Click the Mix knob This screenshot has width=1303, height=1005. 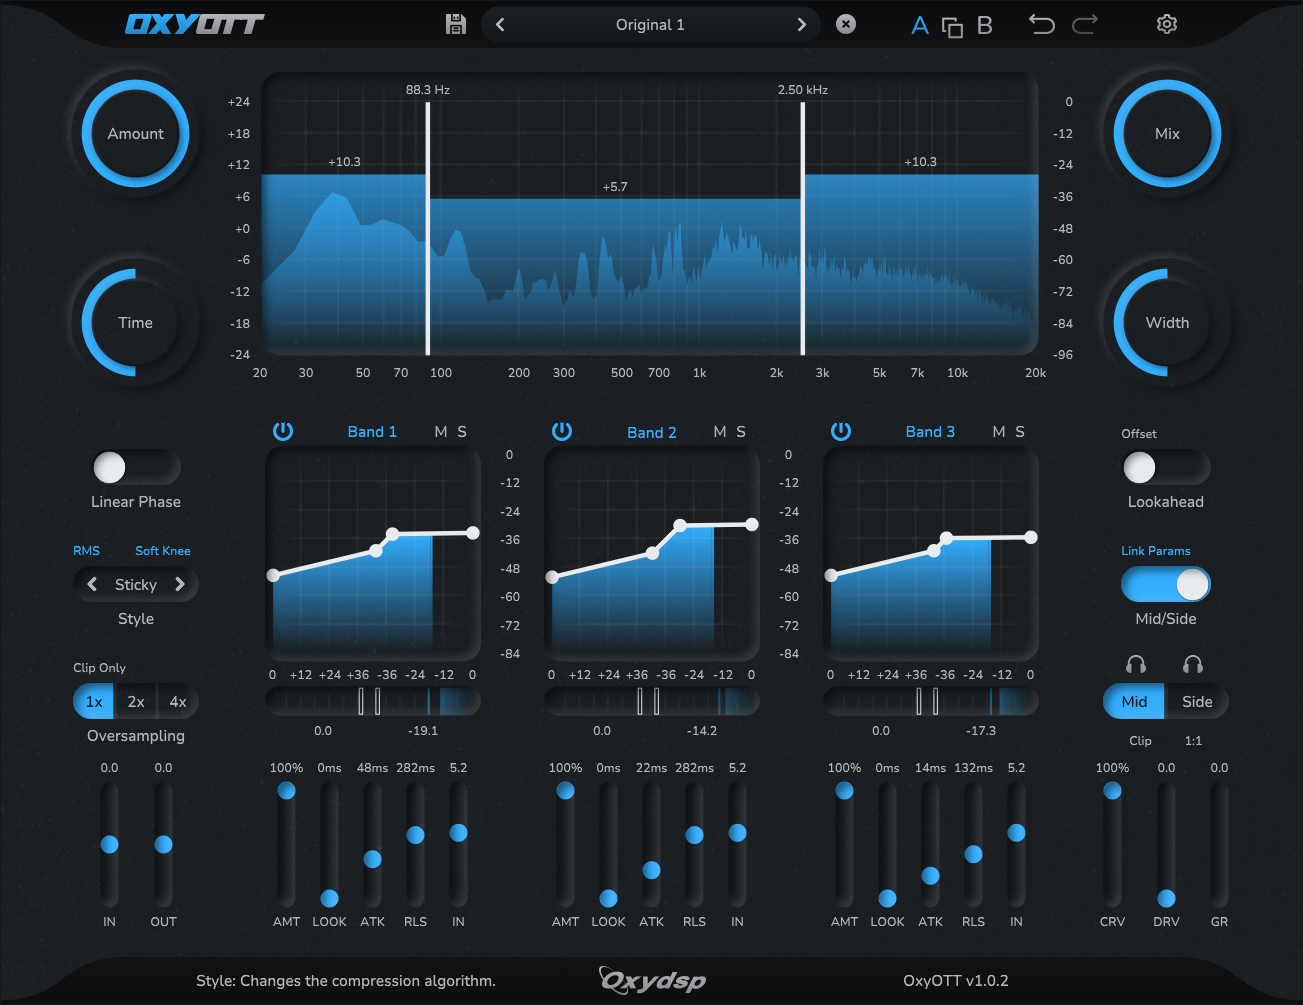(1167, 134)
